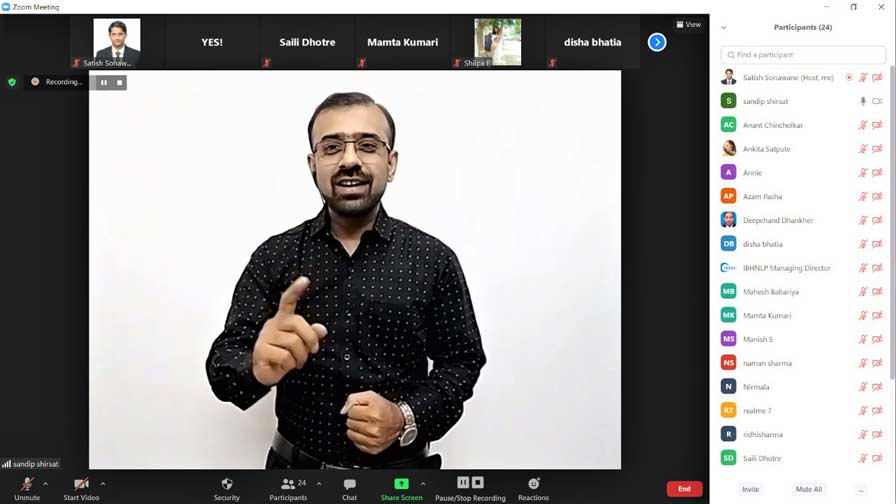This screenshot has height=504, width=896.
Task: Click participants list vertical scrollbar
Action: (x=893, y=222)
